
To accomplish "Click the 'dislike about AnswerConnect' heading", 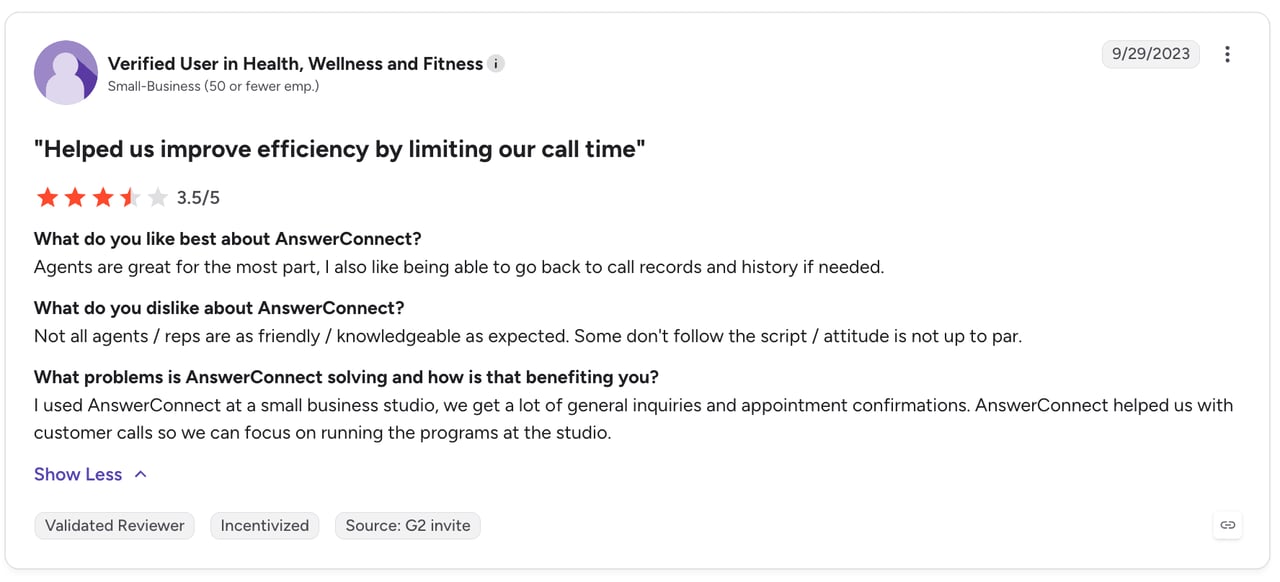I will 219,308.
